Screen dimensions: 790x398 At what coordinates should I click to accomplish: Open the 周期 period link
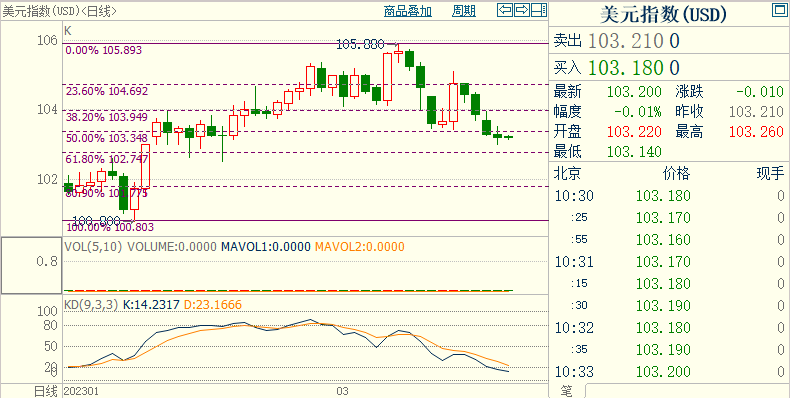(464, 11)
